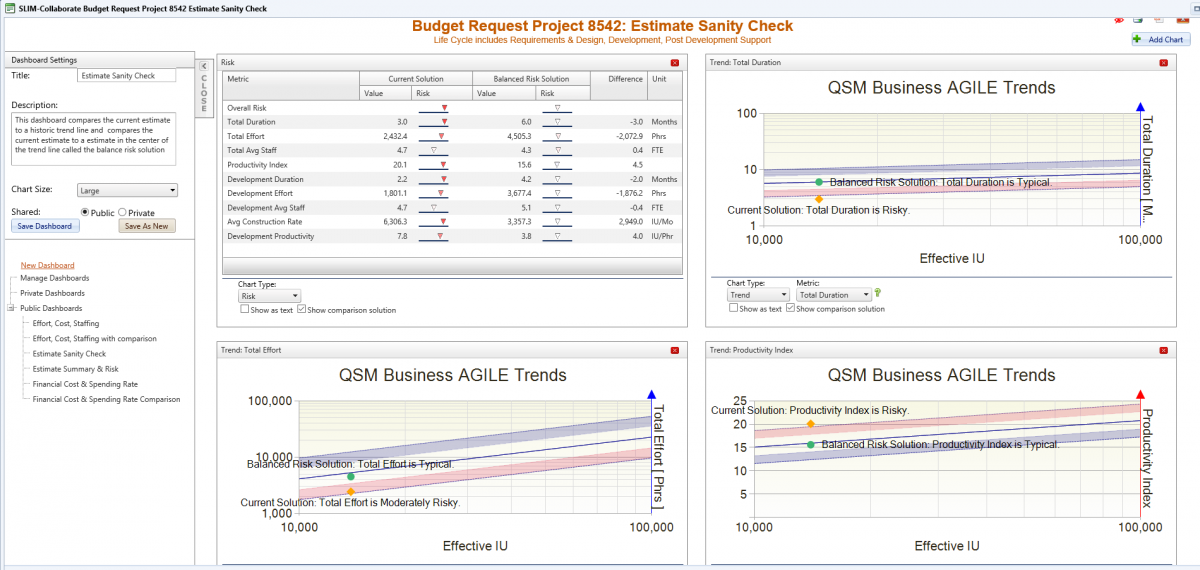Click Current Solution risk marker for Total Duration row
1200x570 pixels.
point(444,122)
